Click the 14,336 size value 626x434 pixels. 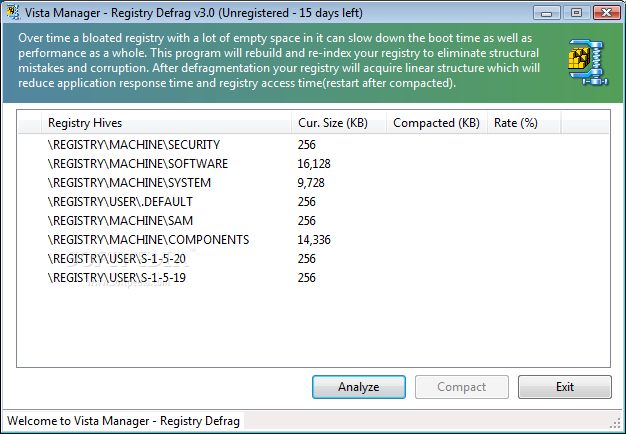tap(314, 240)
